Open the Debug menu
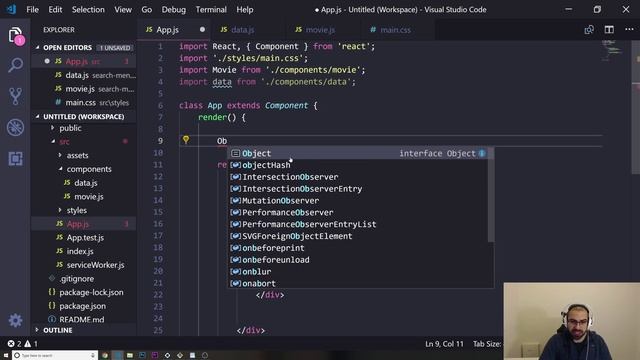Image resolution: width=640 pixels, height=360 pixels. 173,9
